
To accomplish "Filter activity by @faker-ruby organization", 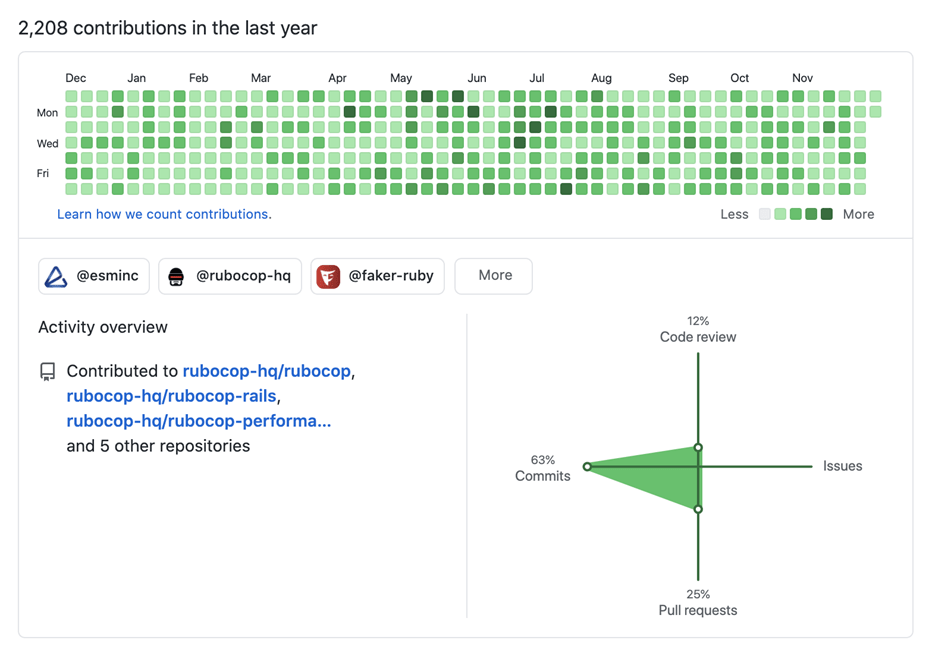I will pyautogui.click(x=377, y=276).
